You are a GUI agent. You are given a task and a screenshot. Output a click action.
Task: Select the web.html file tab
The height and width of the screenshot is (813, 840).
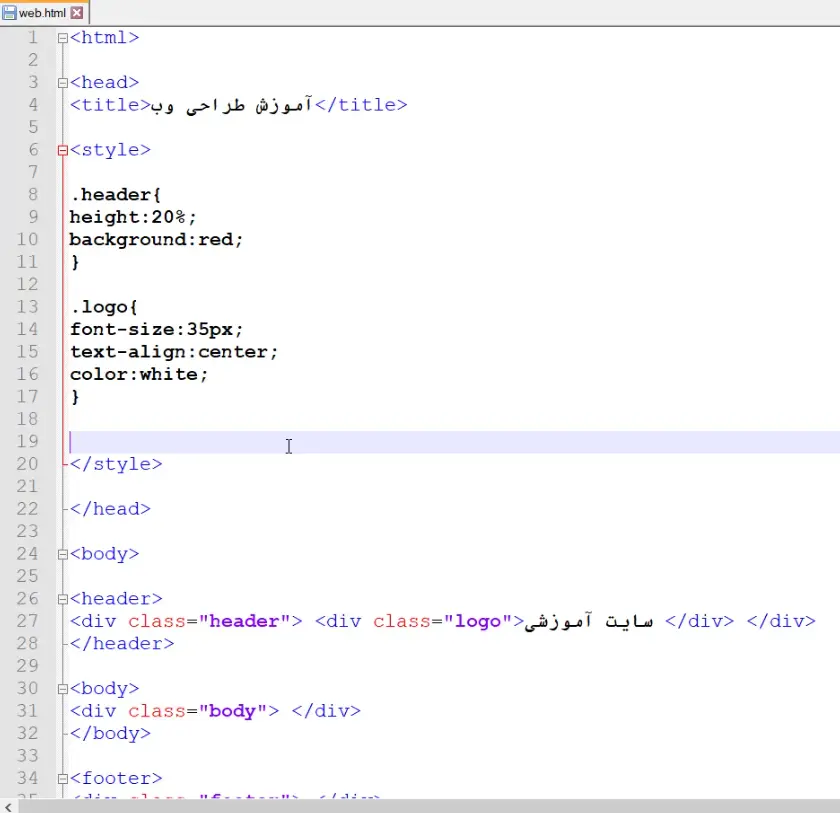point(43,12)
